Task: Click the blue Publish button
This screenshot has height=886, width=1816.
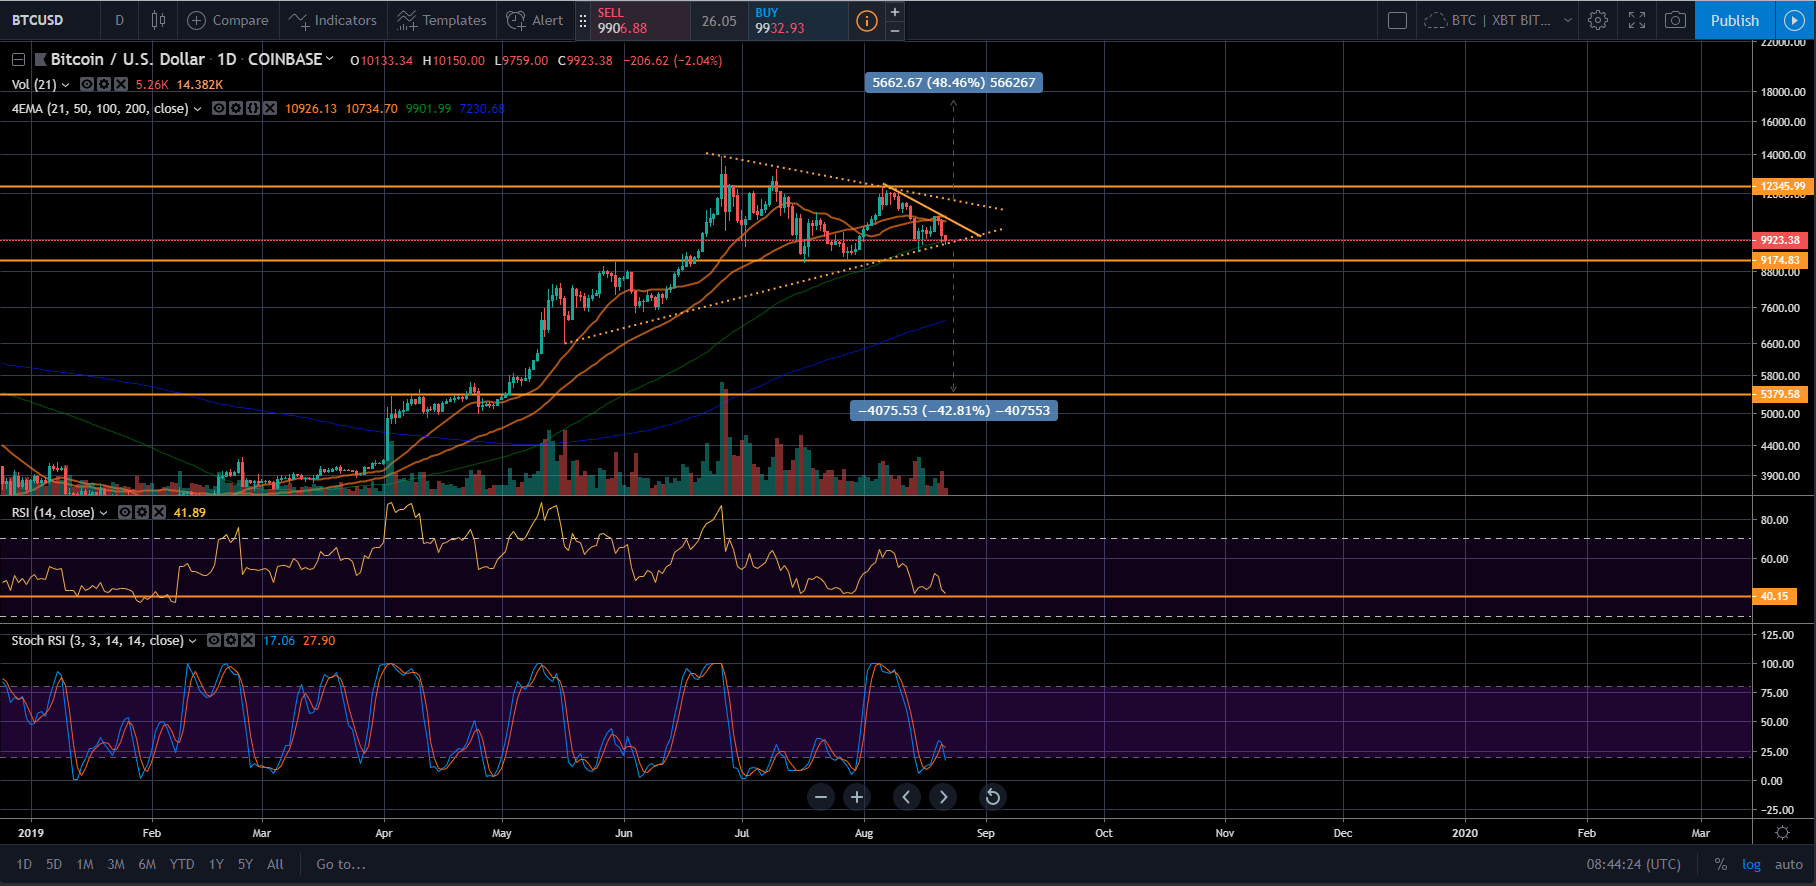Action: [x=1734, y=20]
